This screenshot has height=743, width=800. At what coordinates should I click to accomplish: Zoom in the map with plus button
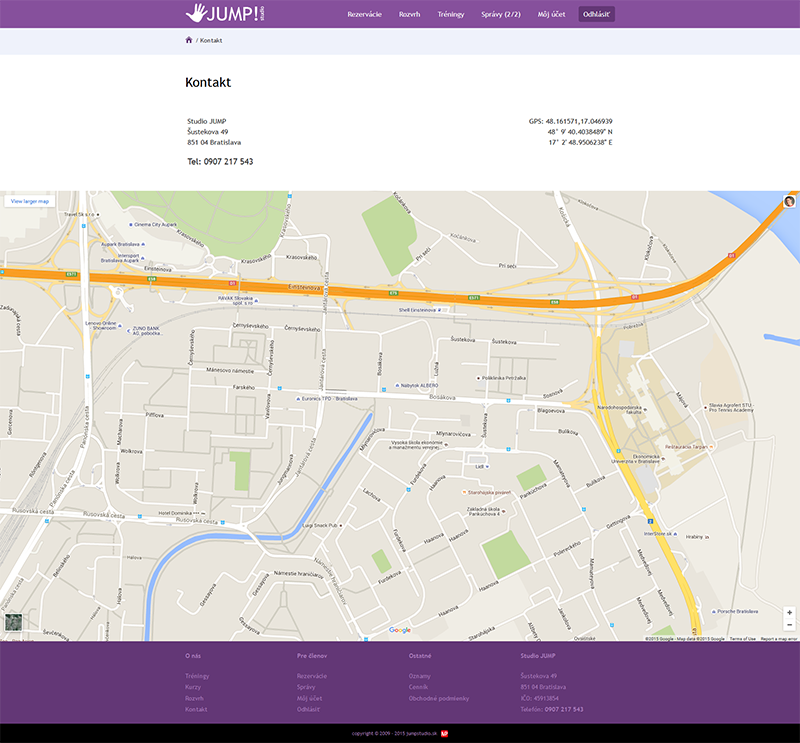coord(789,612)
